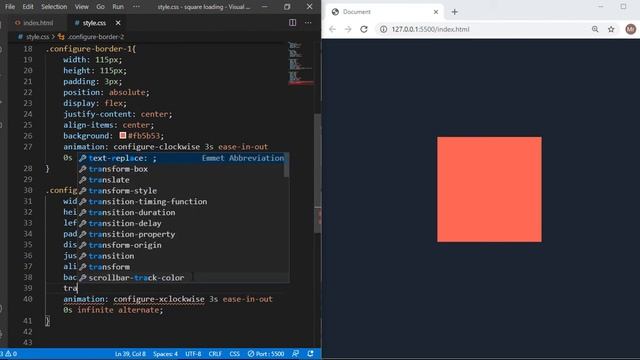Go back in the browser

(332, 29)
